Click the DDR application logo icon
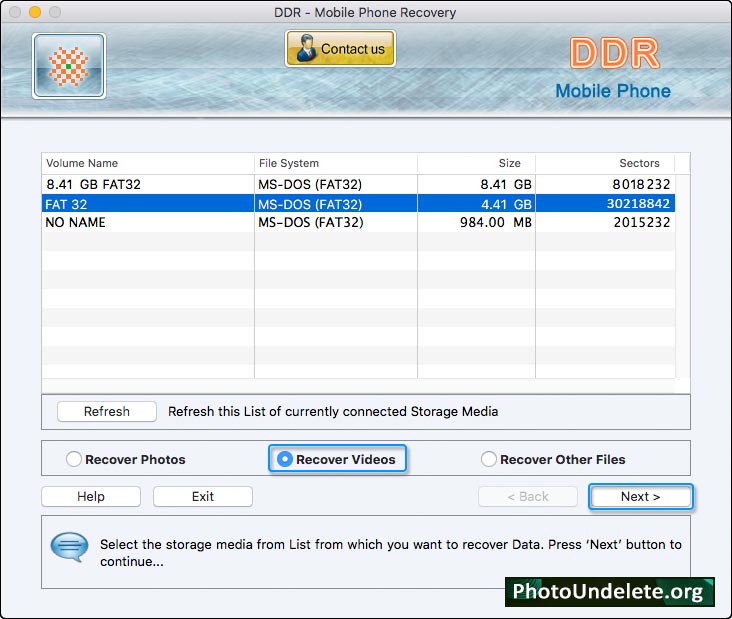This screenshot has height=619, width=732. (x=69, y=66)
